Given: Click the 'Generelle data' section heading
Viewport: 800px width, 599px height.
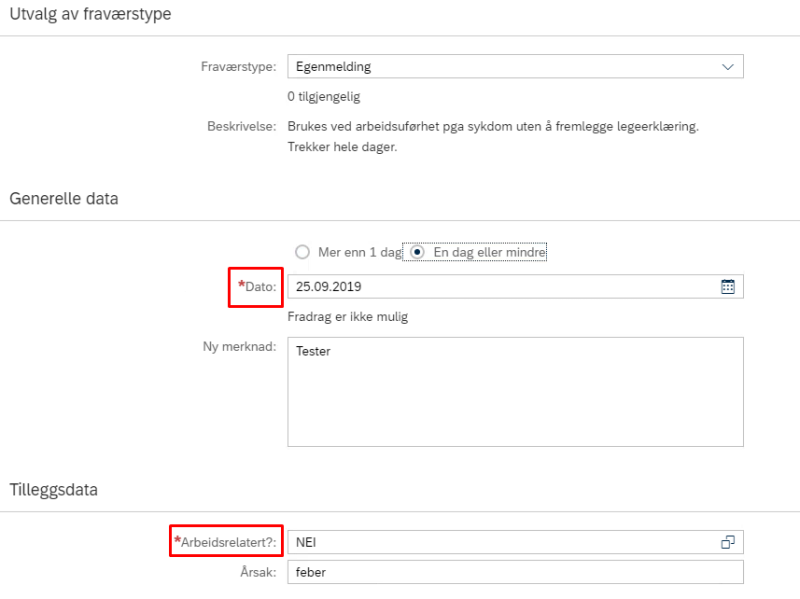Looking at the screenshot, I should tap(64, 198).
